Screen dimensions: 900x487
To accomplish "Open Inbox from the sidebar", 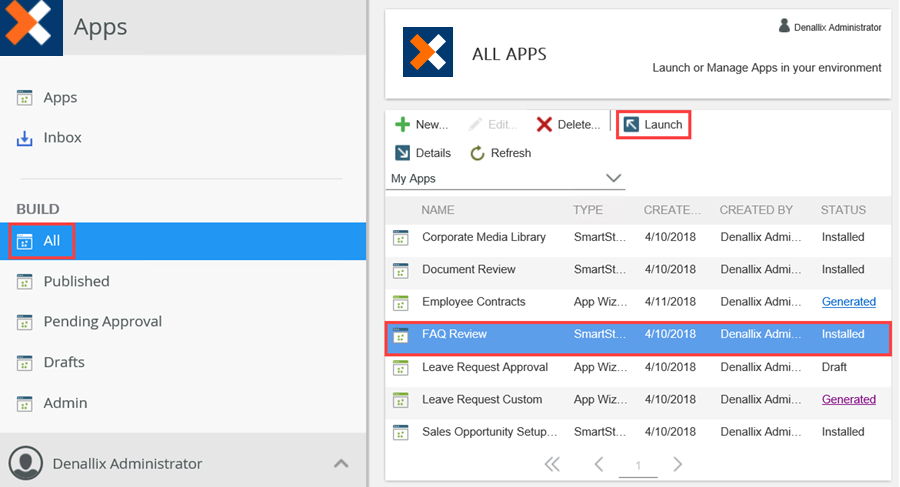I will [x=62, y=138].
